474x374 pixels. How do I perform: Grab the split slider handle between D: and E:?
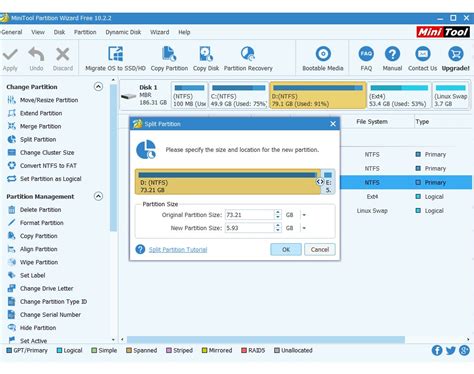tap(320, 182)
